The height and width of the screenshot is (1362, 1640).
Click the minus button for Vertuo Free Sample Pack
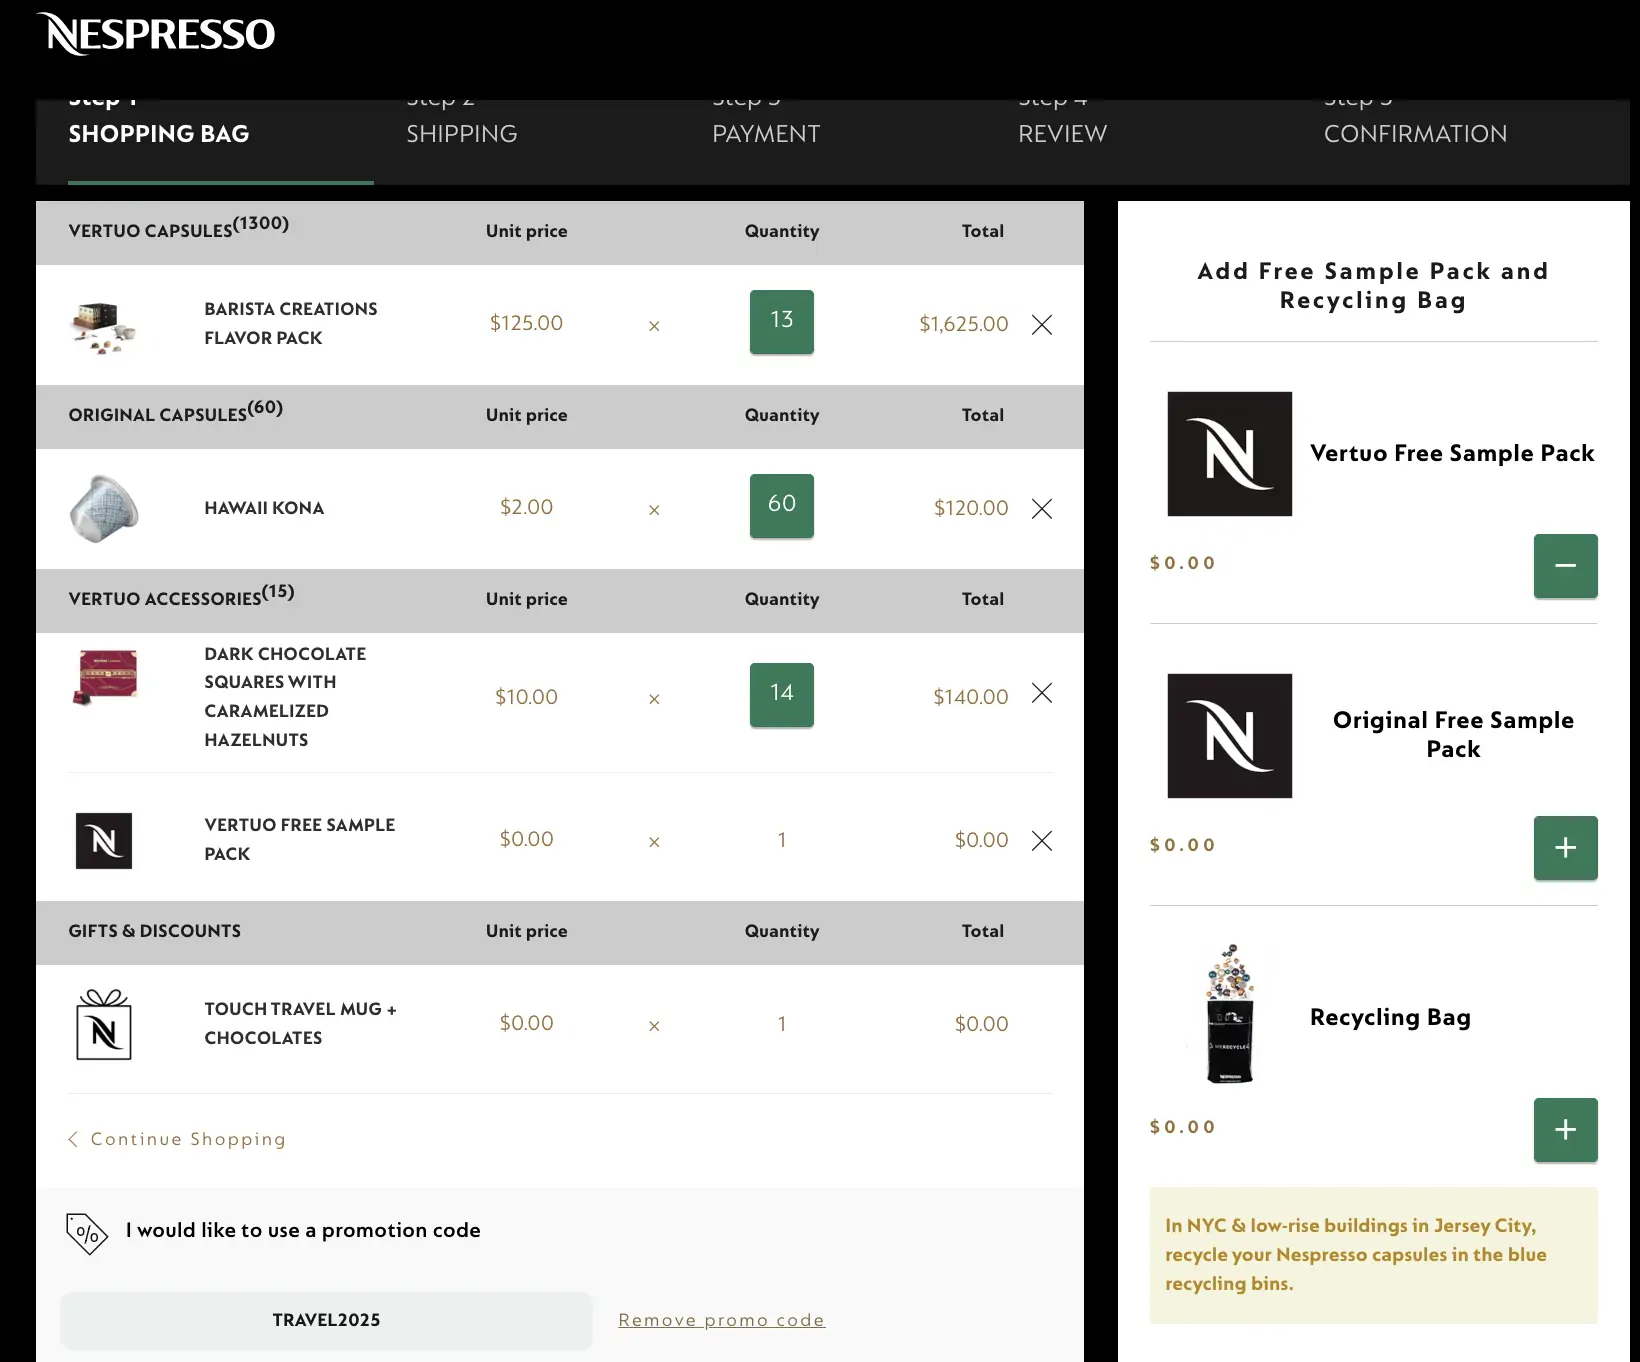pos(1565,566)
